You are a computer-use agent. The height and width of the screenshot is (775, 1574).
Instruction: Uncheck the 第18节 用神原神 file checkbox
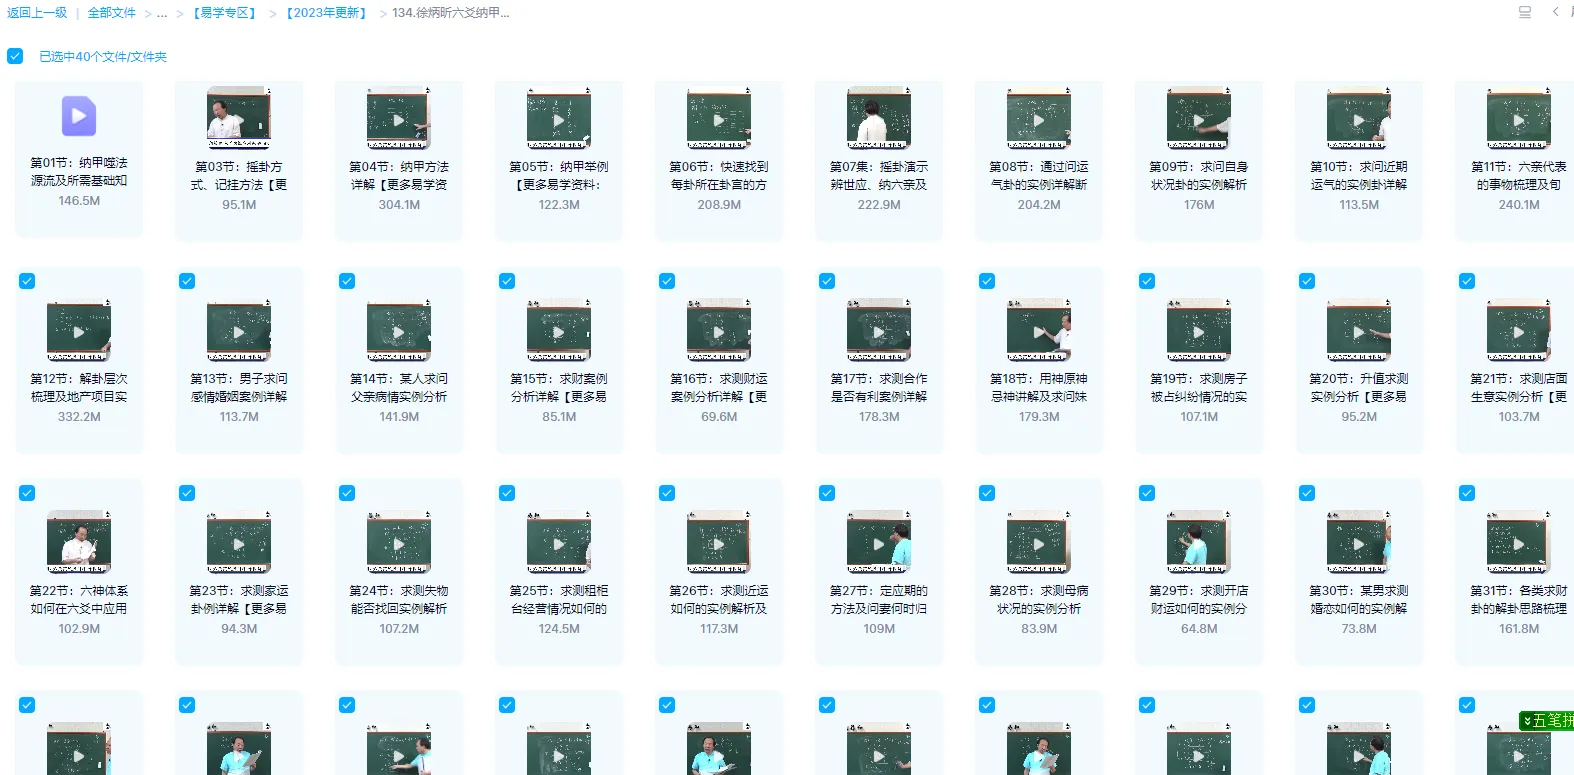987,281
